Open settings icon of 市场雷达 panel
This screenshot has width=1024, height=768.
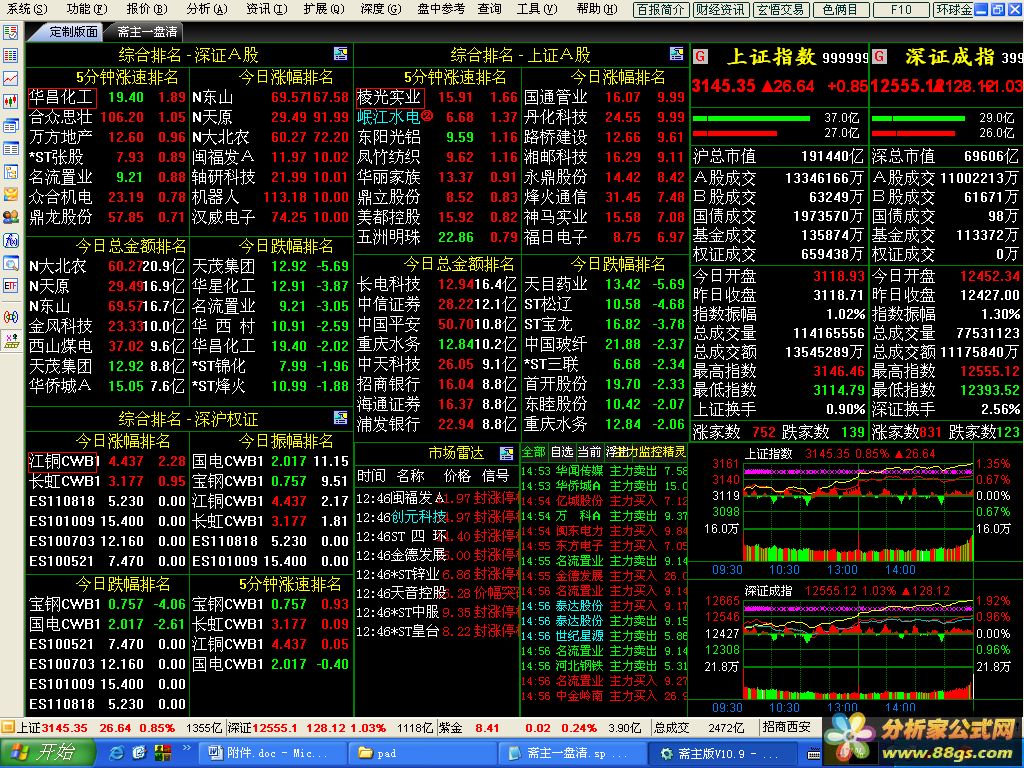(x=507, y=453)
